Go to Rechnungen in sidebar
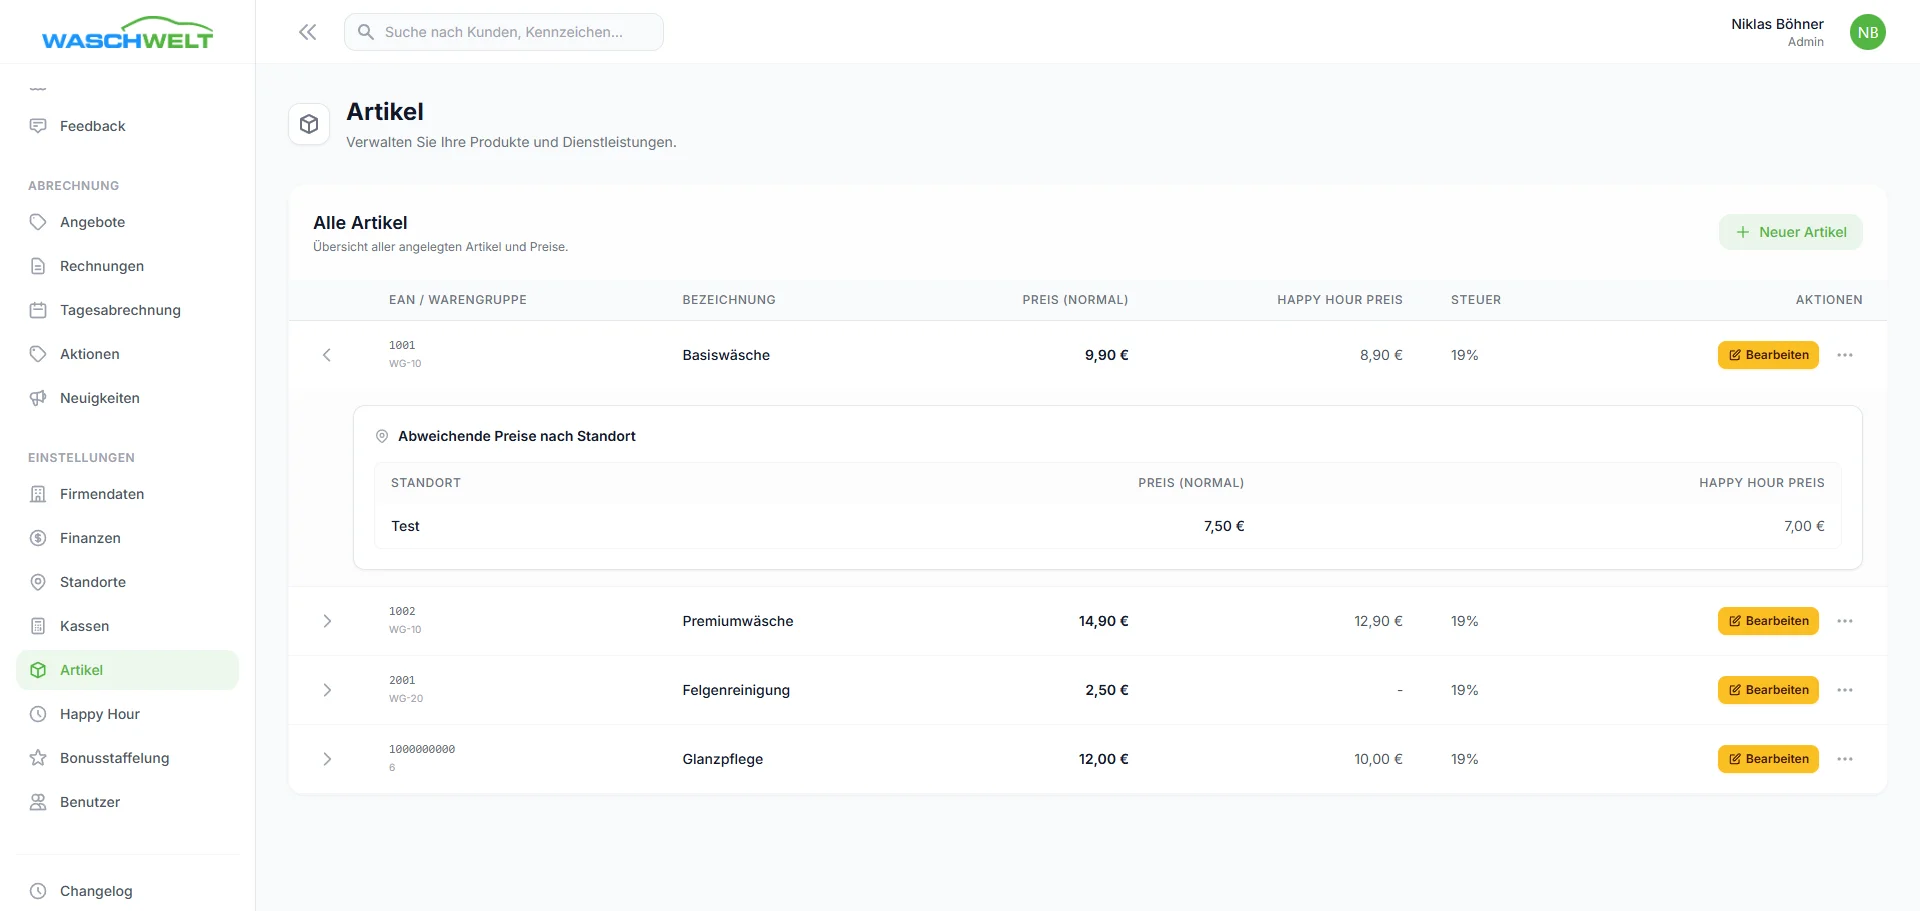Viewport: 1920px width, 911px height. (101, 266)
